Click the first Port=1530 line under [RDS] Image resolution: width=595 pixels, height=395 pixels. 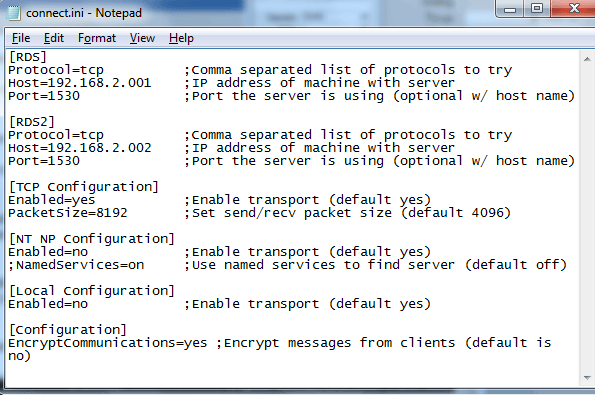(x=44, y=96)
